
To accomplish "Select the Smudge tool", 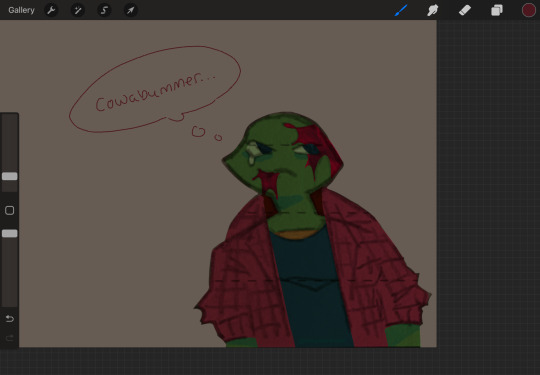I will (x=433, y=10).
